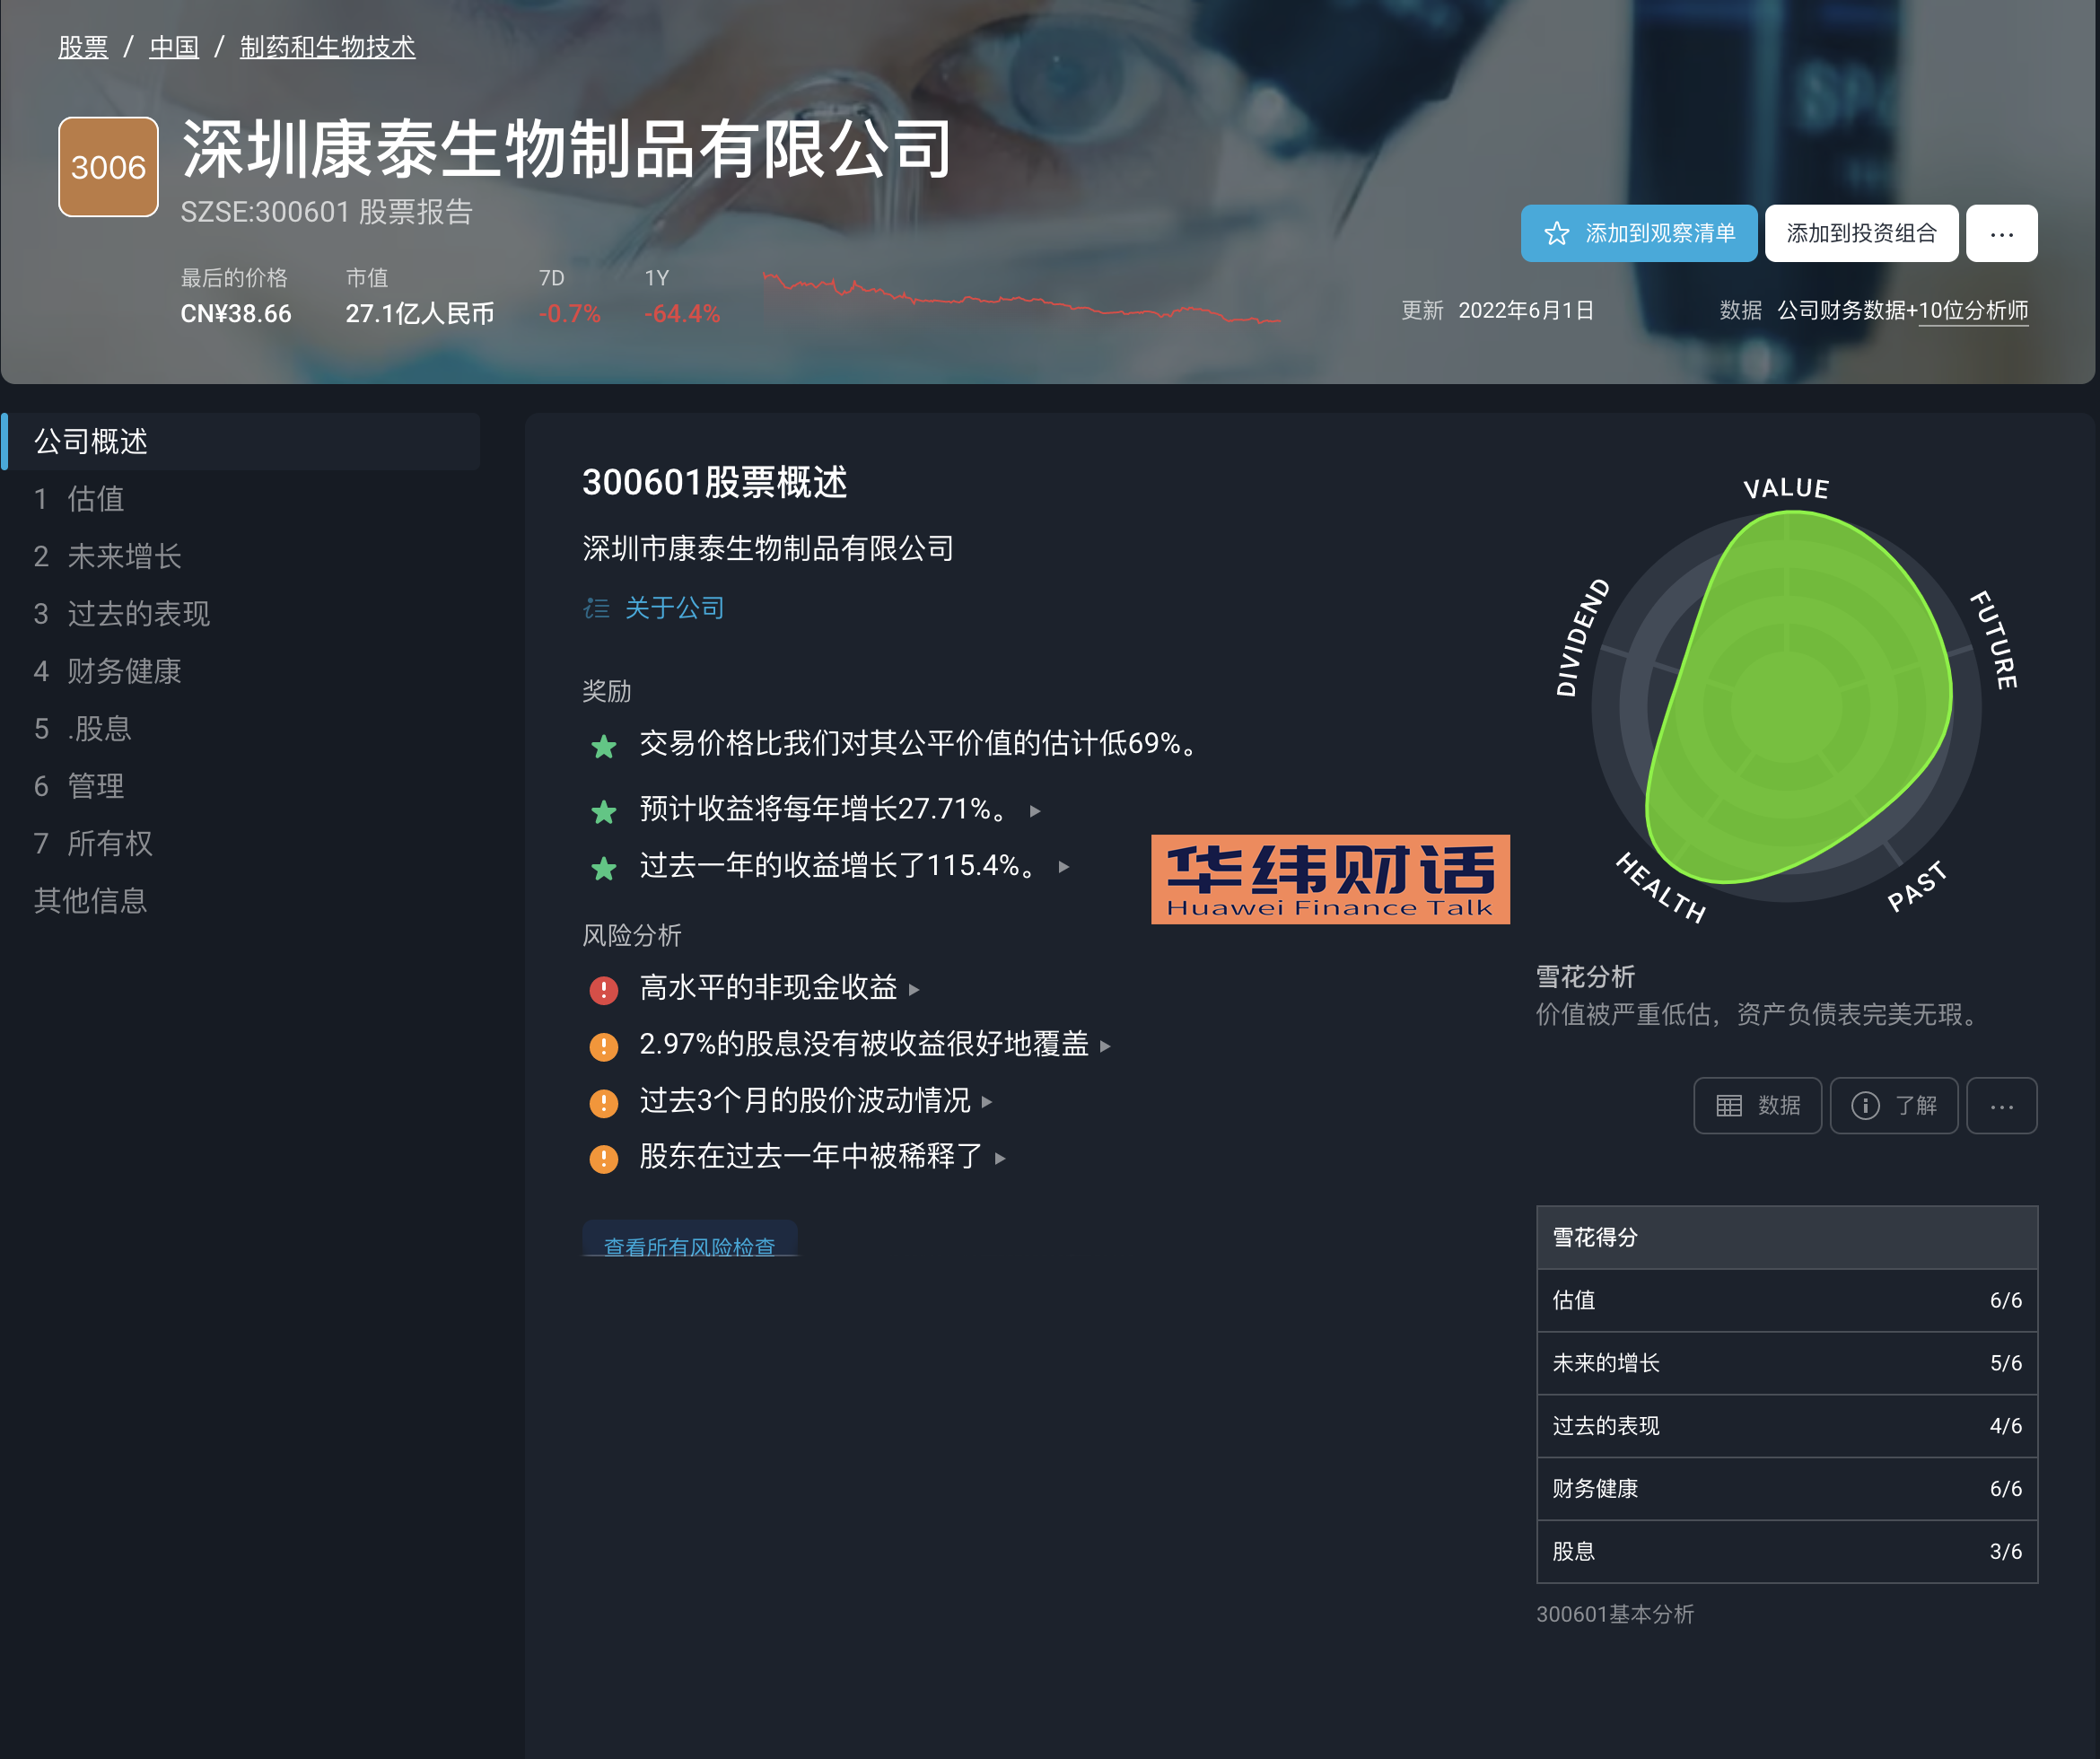Click the 数据 button below the snowflake
Viewport: 2100px width, 1759px height.
point(1757,1105)
